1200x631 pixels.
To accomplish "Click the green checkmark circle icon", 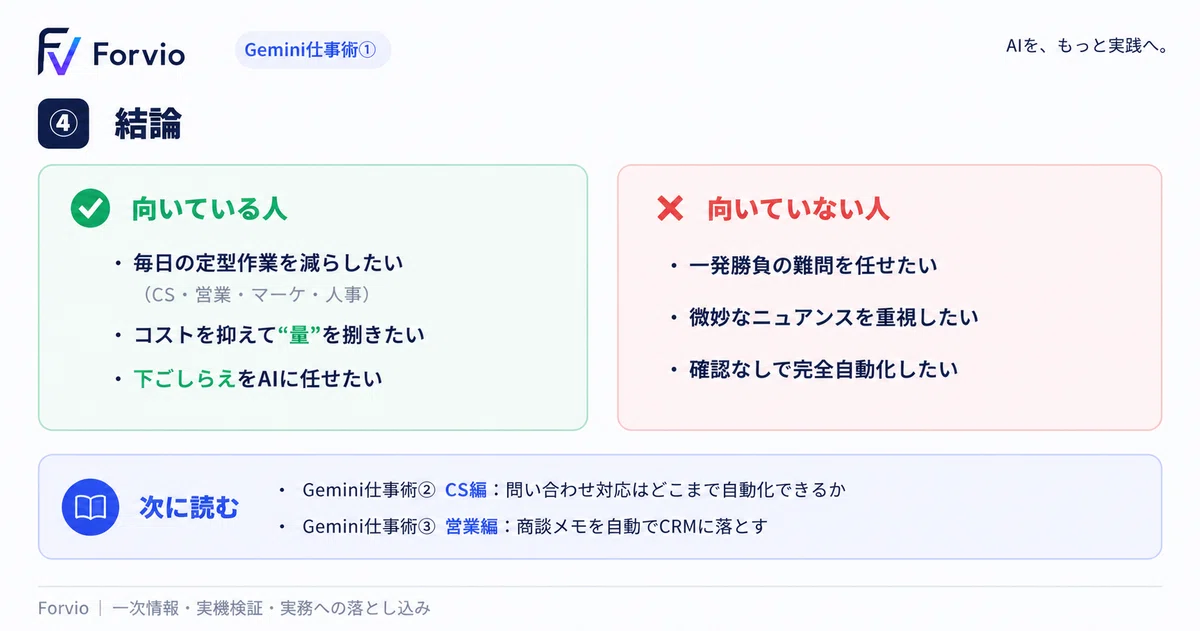I will pyautogui.click(x=90, y=209).
